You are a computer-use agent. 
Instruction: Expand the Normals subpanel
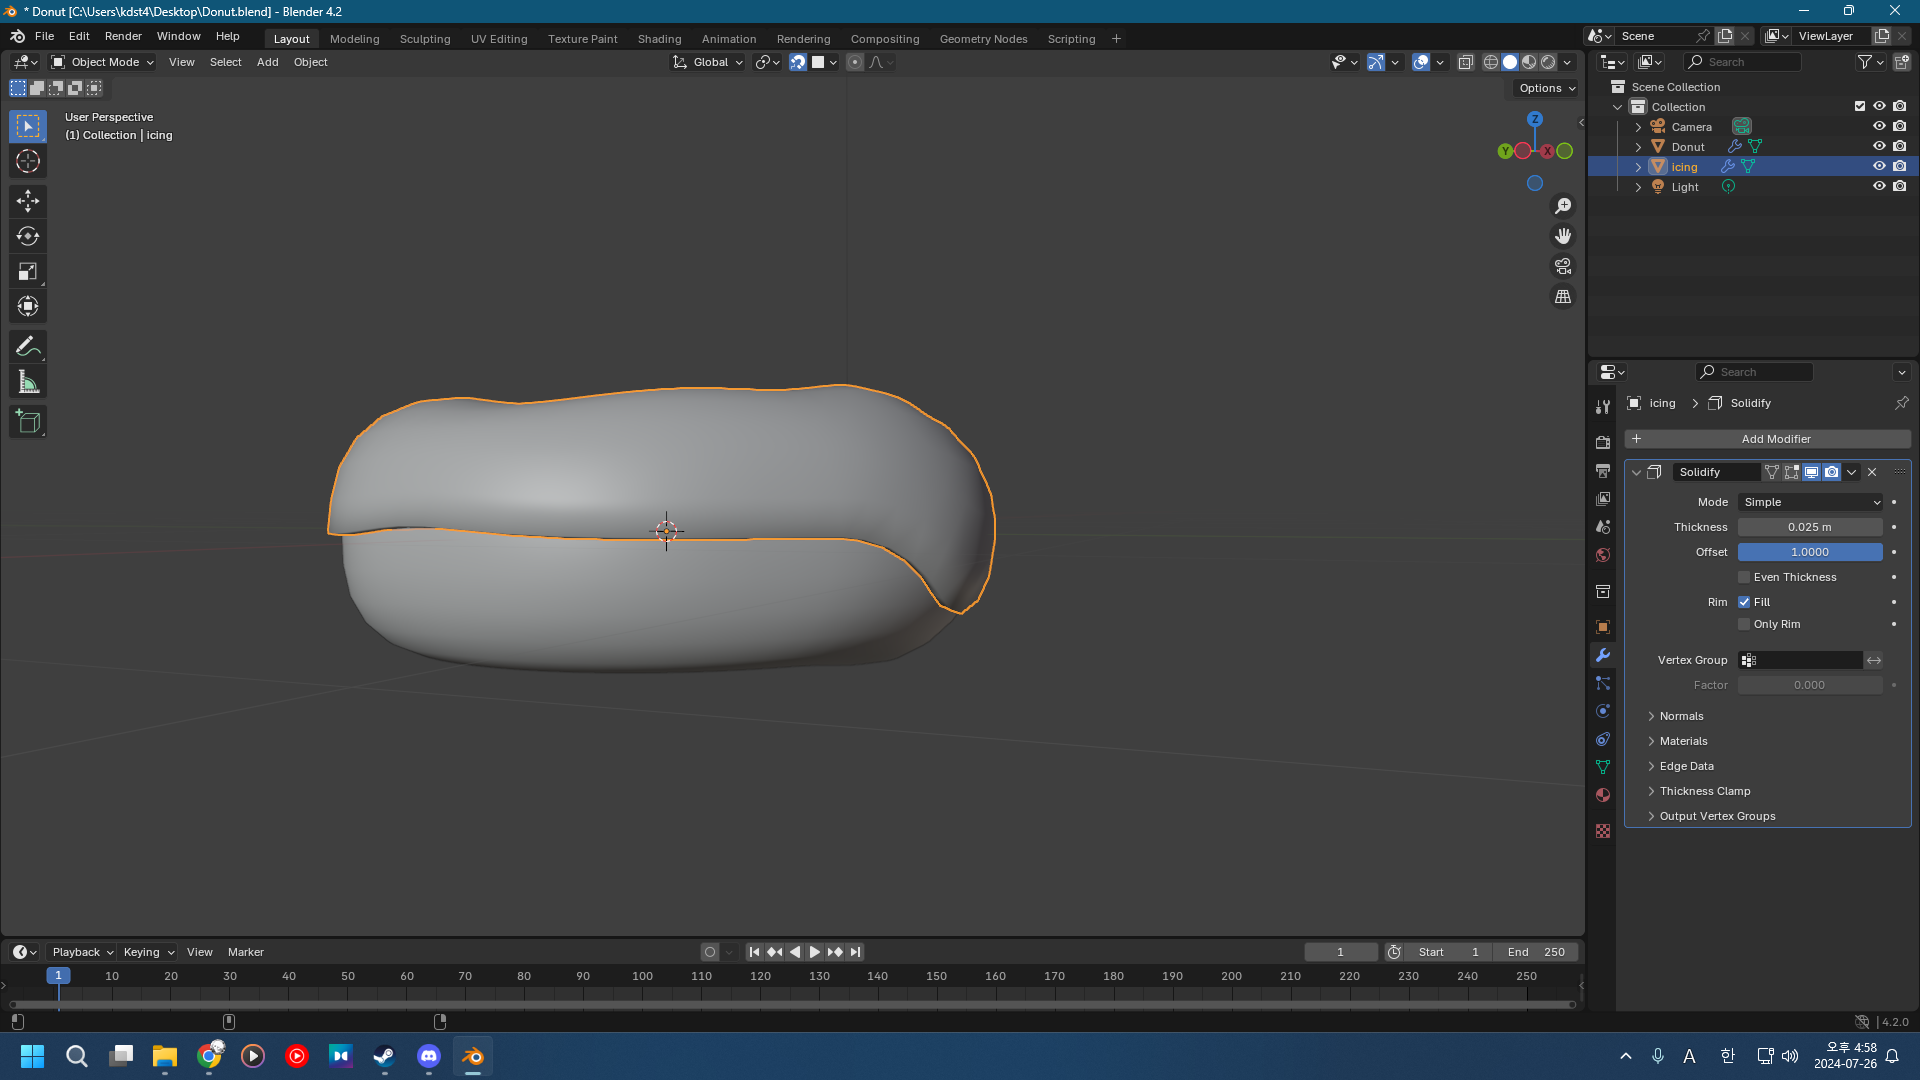tap(1680, 716)
